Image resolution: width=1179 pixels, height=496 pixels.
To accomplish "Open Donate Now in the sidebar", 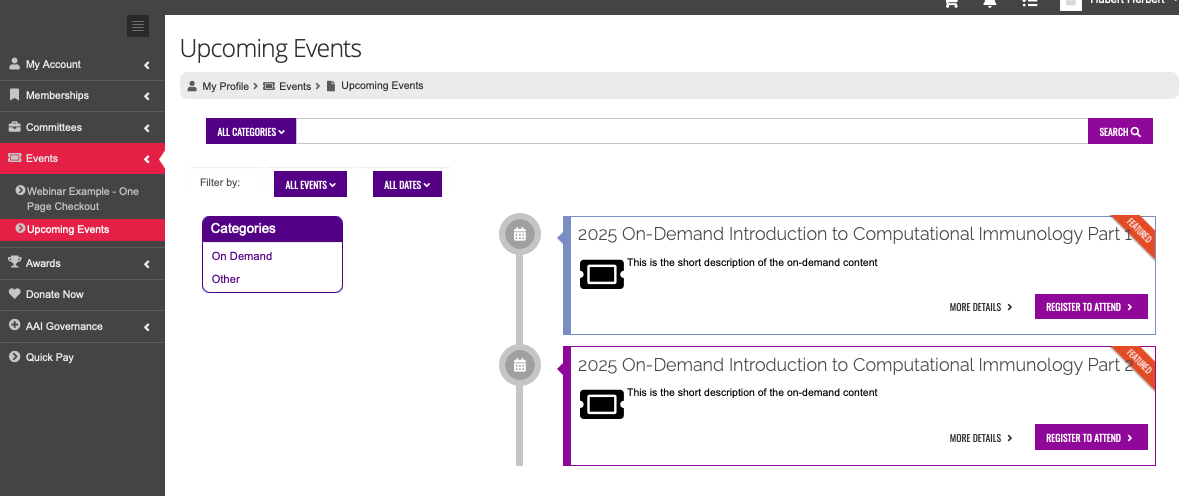I will 54,294.
